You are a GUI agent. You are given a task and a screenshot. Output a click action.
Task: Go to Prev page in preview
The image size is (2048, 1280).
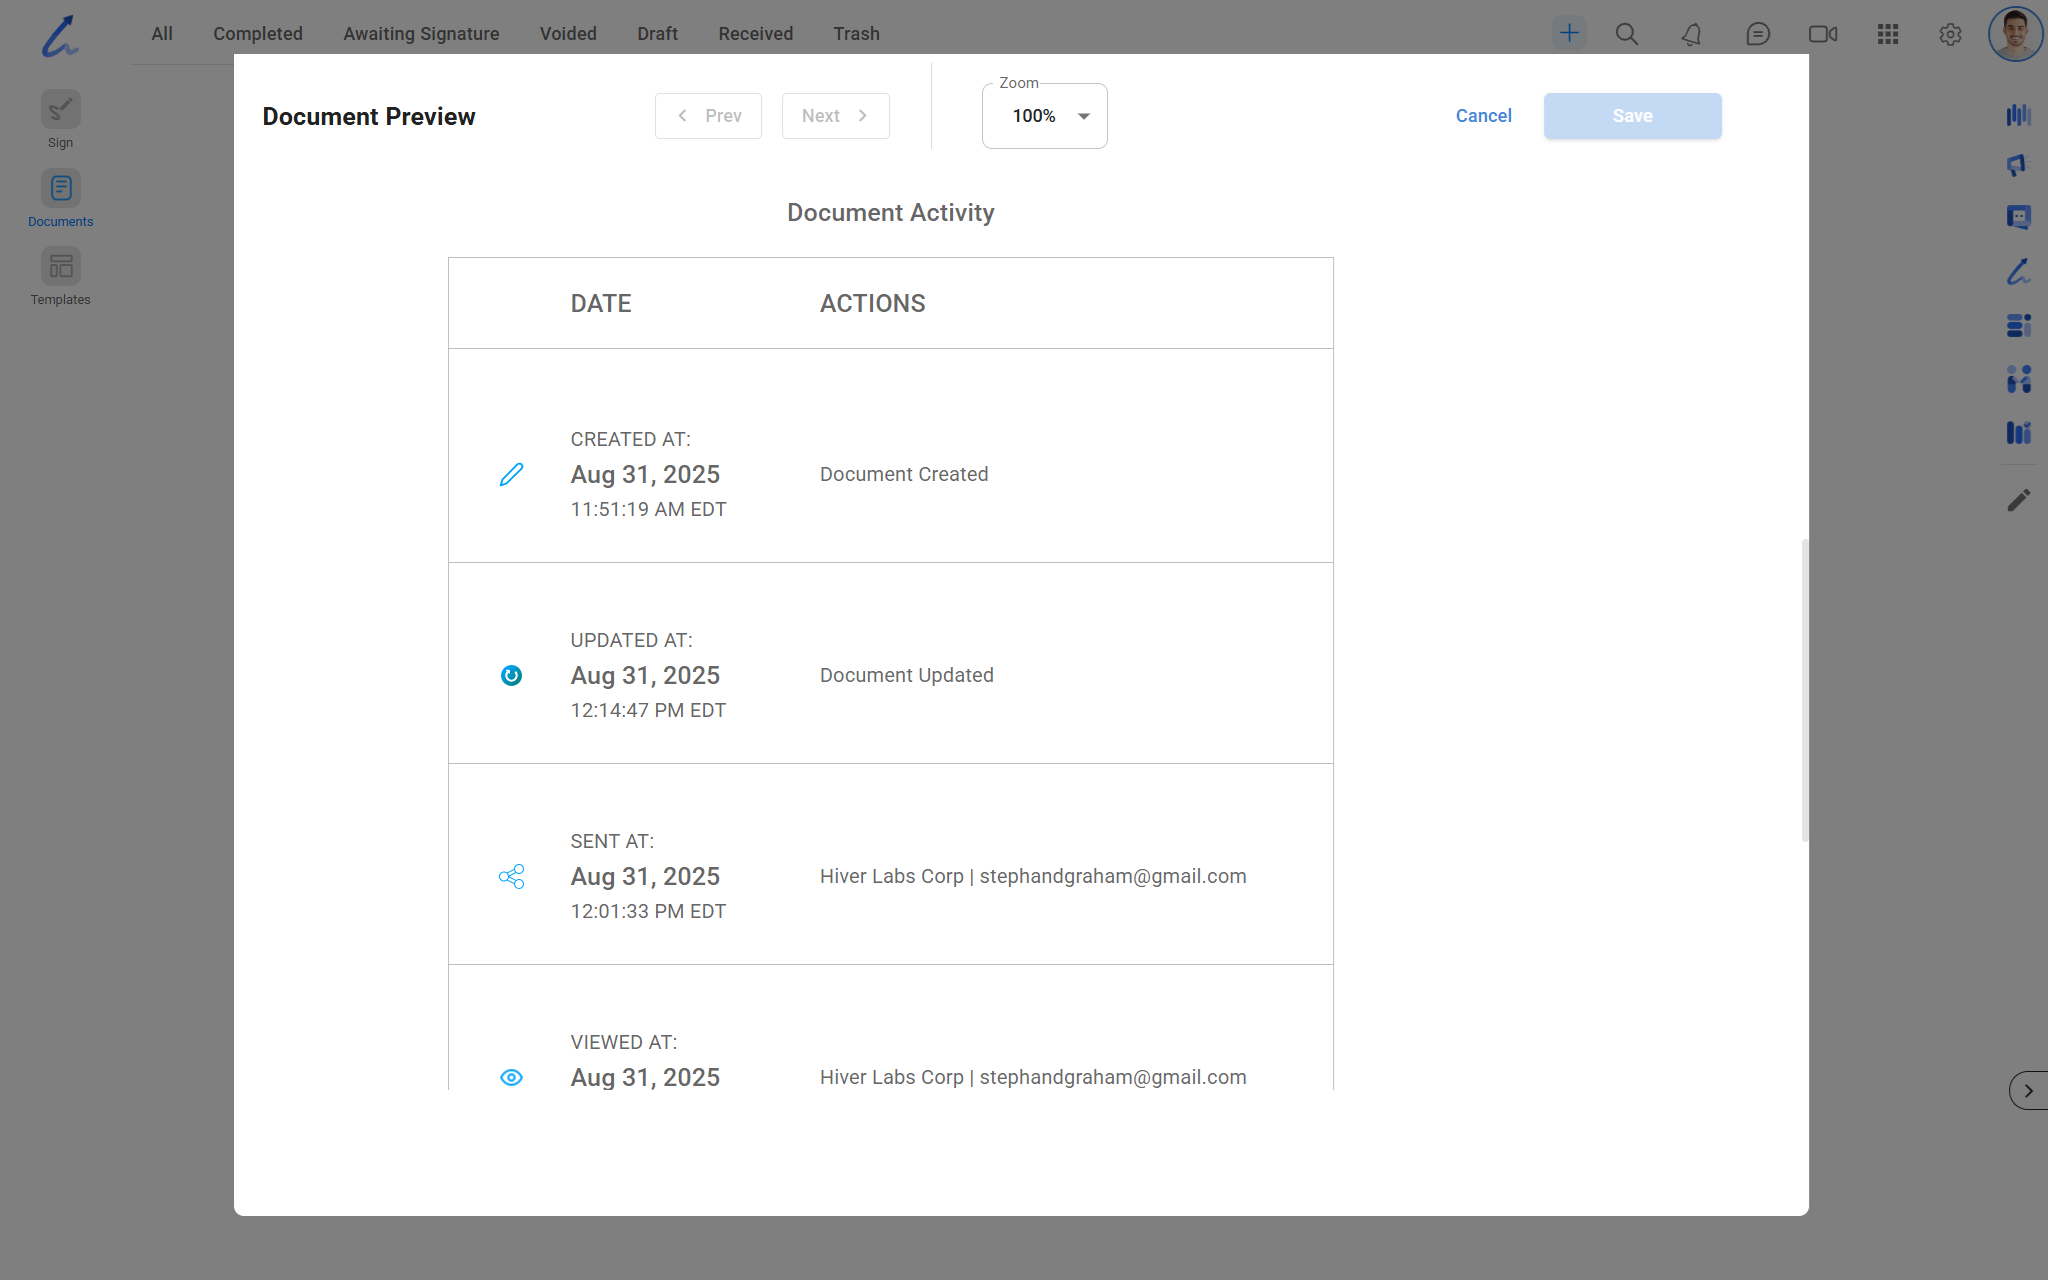coord(708,116)
